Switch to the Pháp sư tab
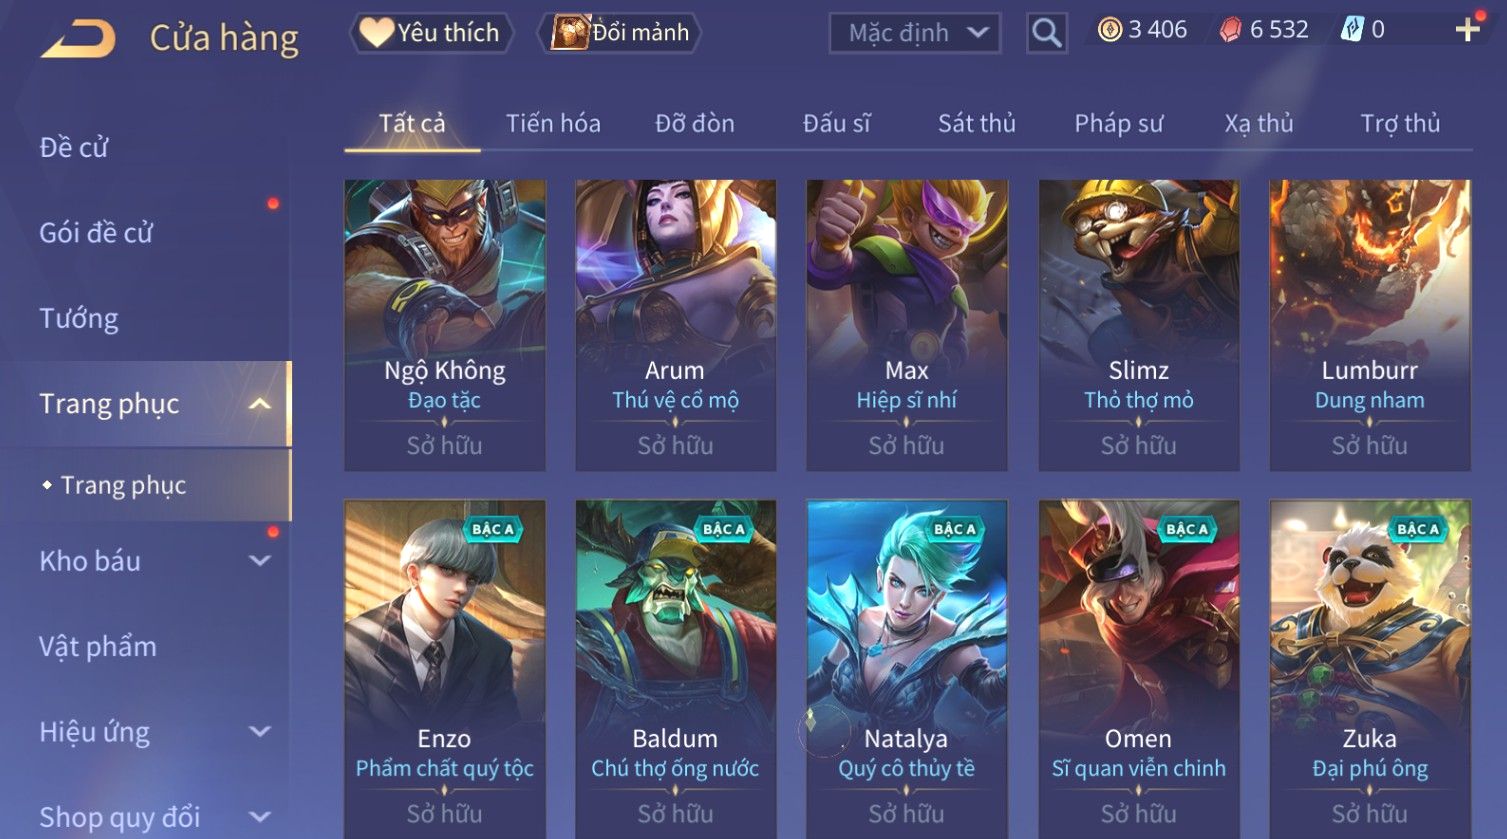This screenshot has width=1507, height=839. pos(1118,123)
